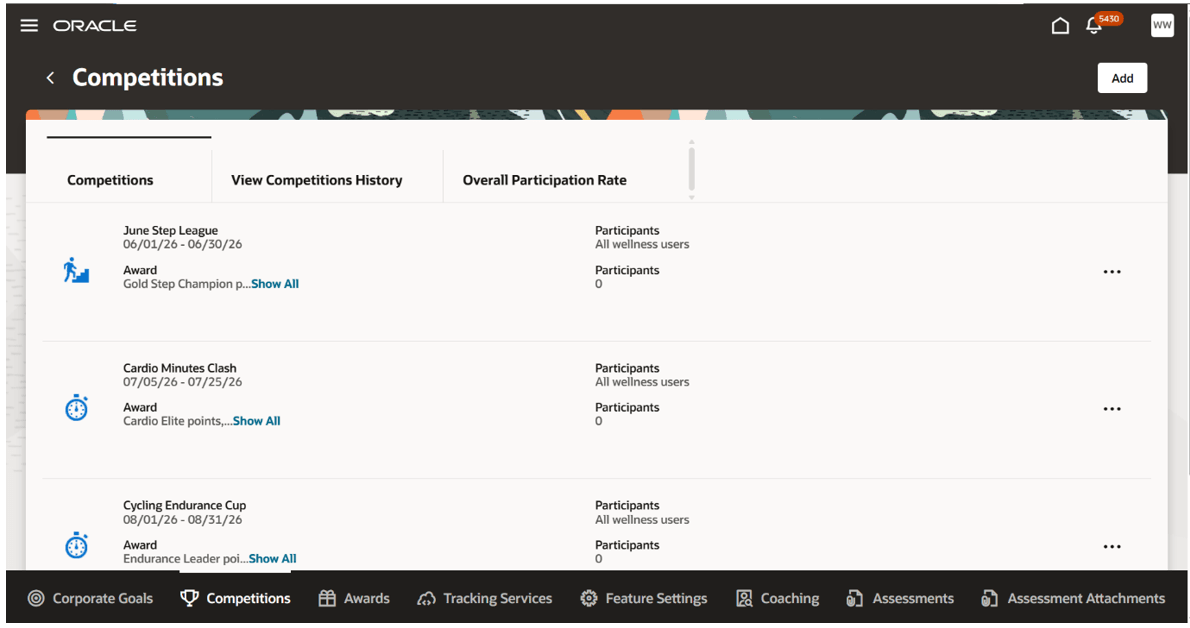Show all awards for Cycling Endurance Cup
This screenshot has height=628, width=1190.
pyautogui.click(x=272, y=559)
